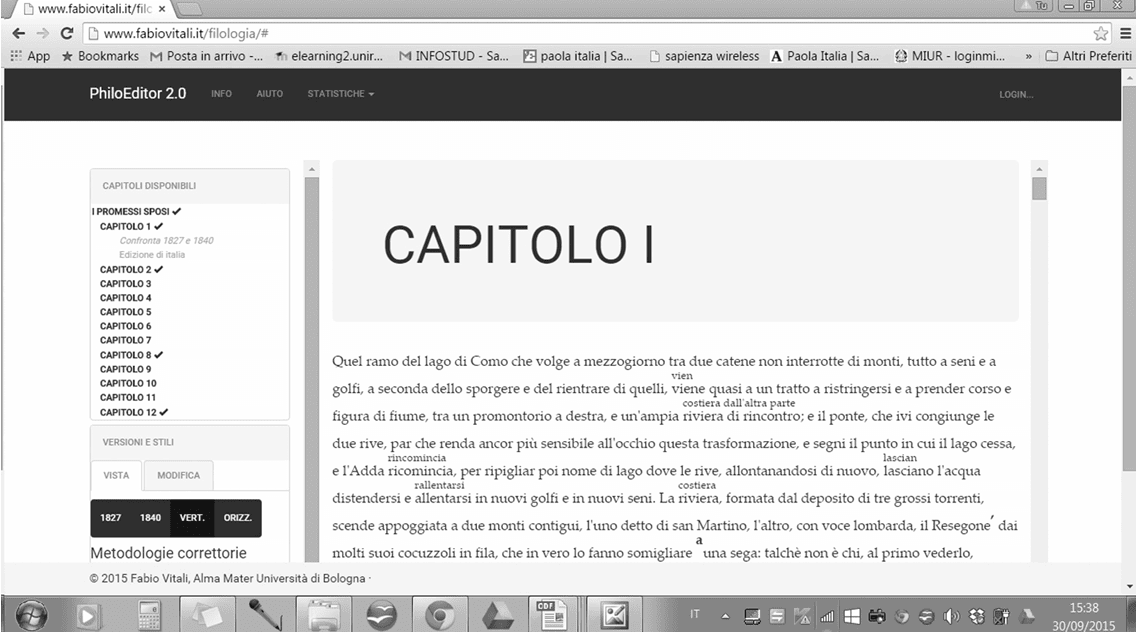Open the calculator in the taskbar

point(149,616)
